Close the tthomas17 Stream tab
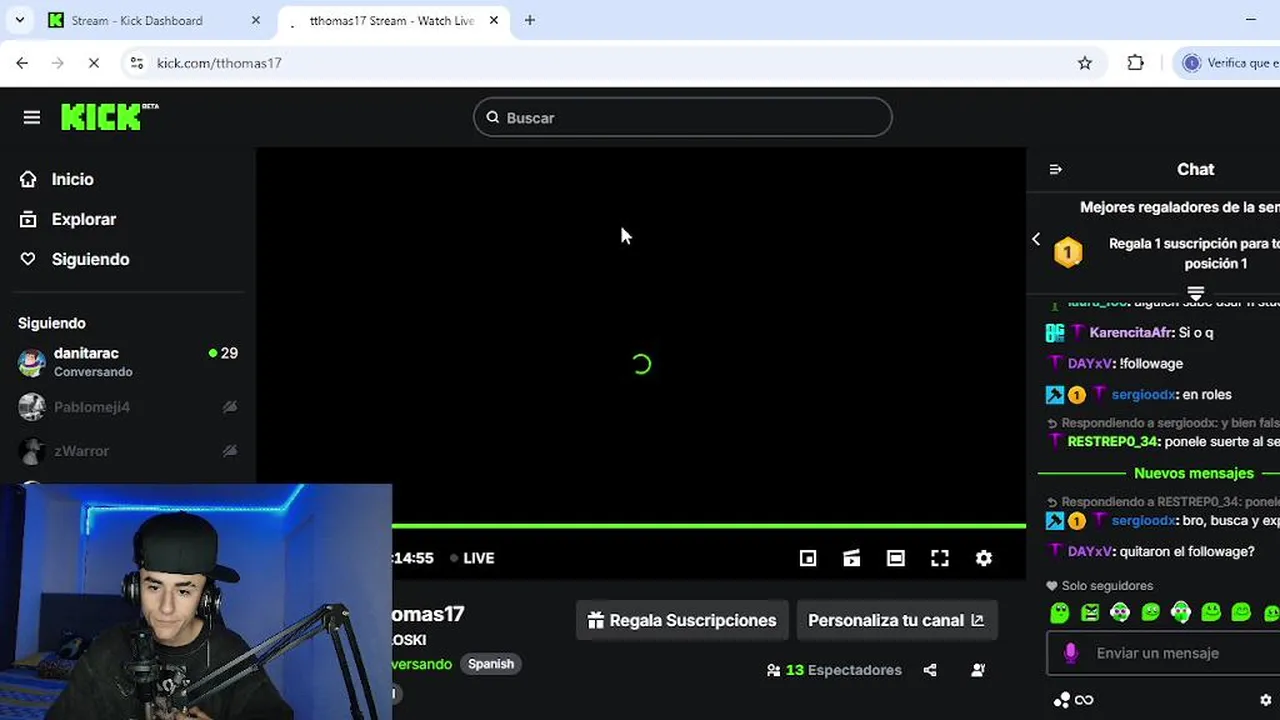This screenshot has width=1280, height=720. (x=494, y=20)
